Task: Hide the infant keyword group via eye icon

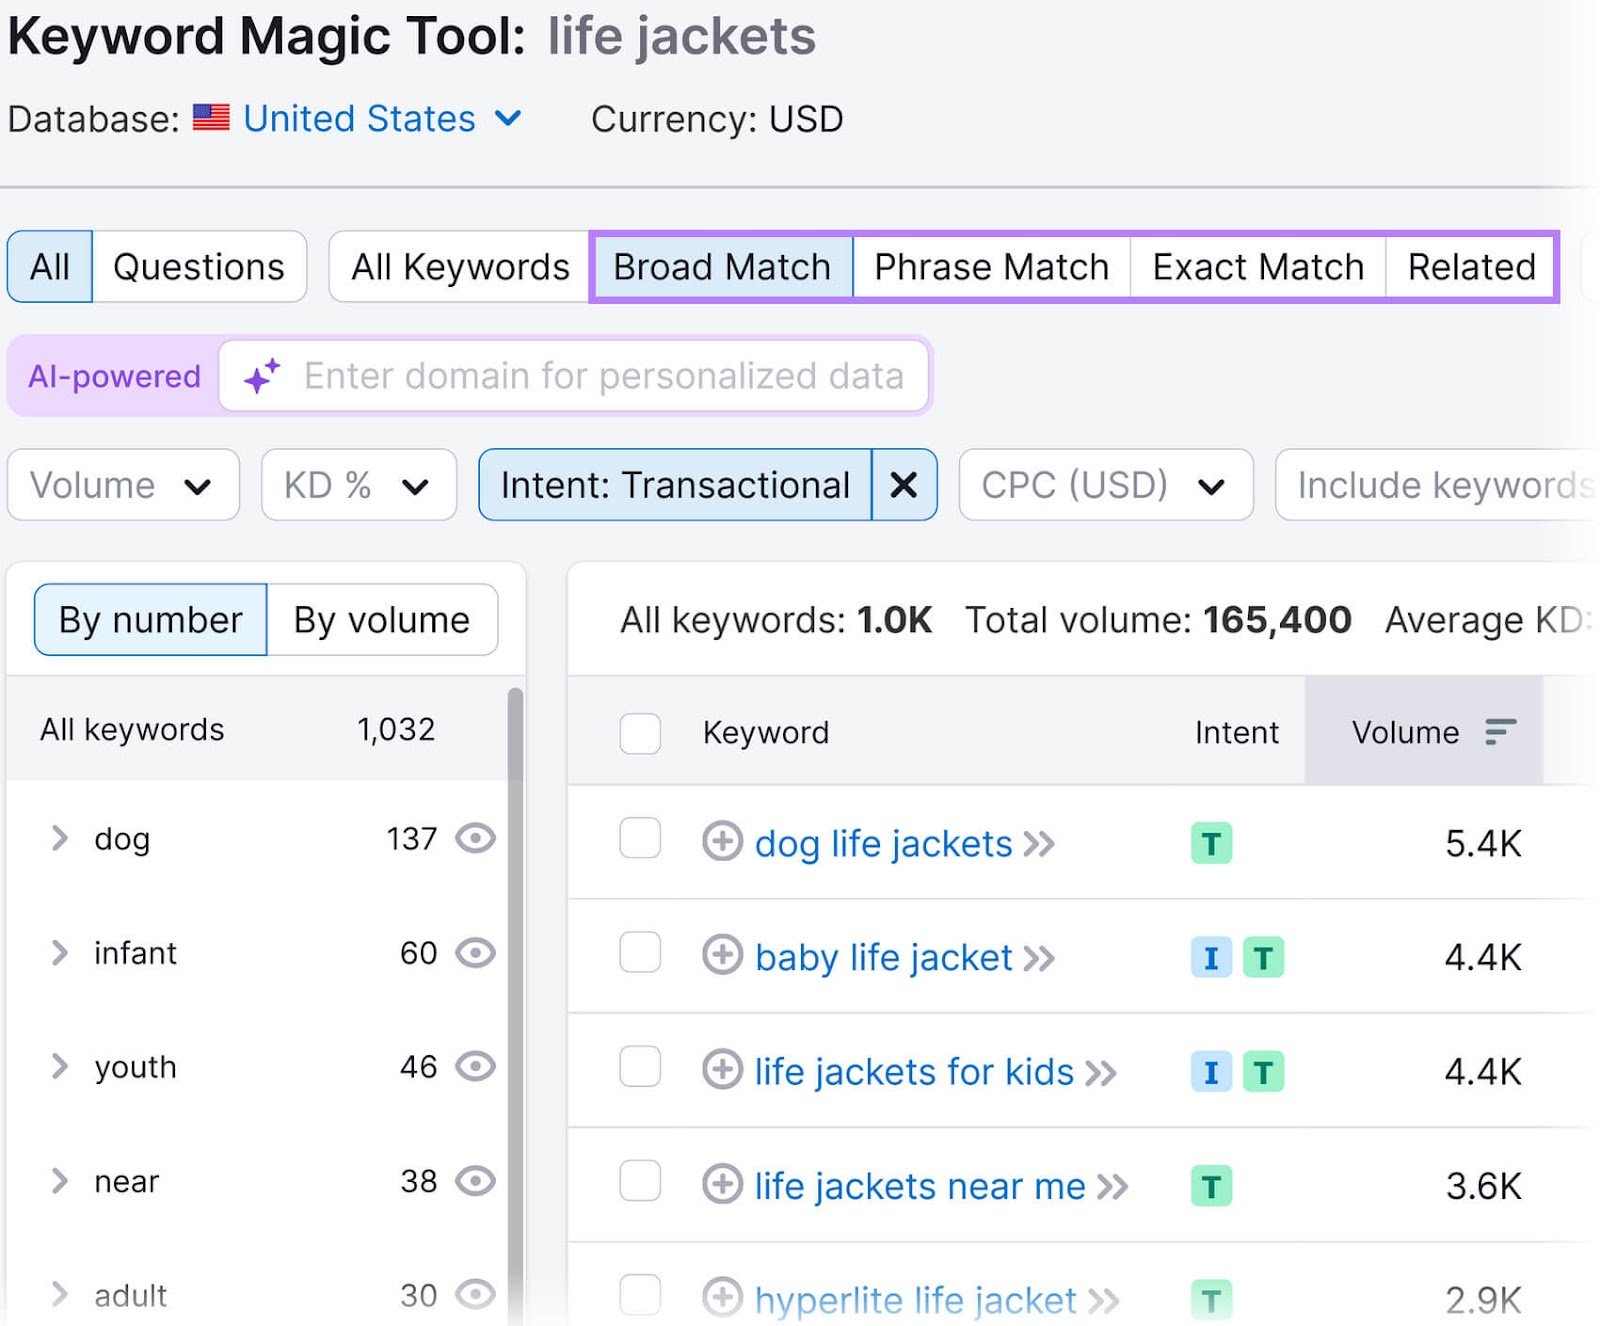Action: (x=478, y=953)
